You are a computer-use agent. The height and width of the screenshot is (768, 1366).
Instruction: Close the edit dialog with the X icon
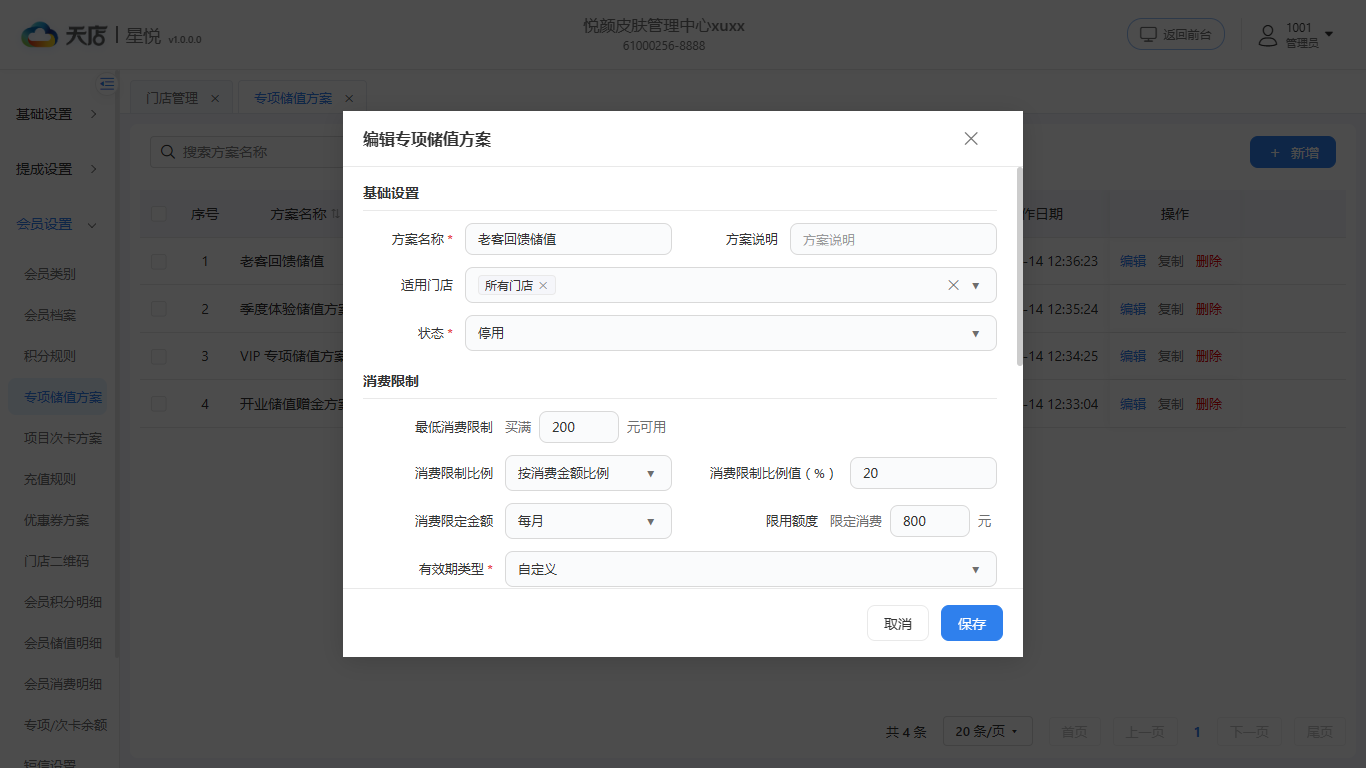point(971,139)
